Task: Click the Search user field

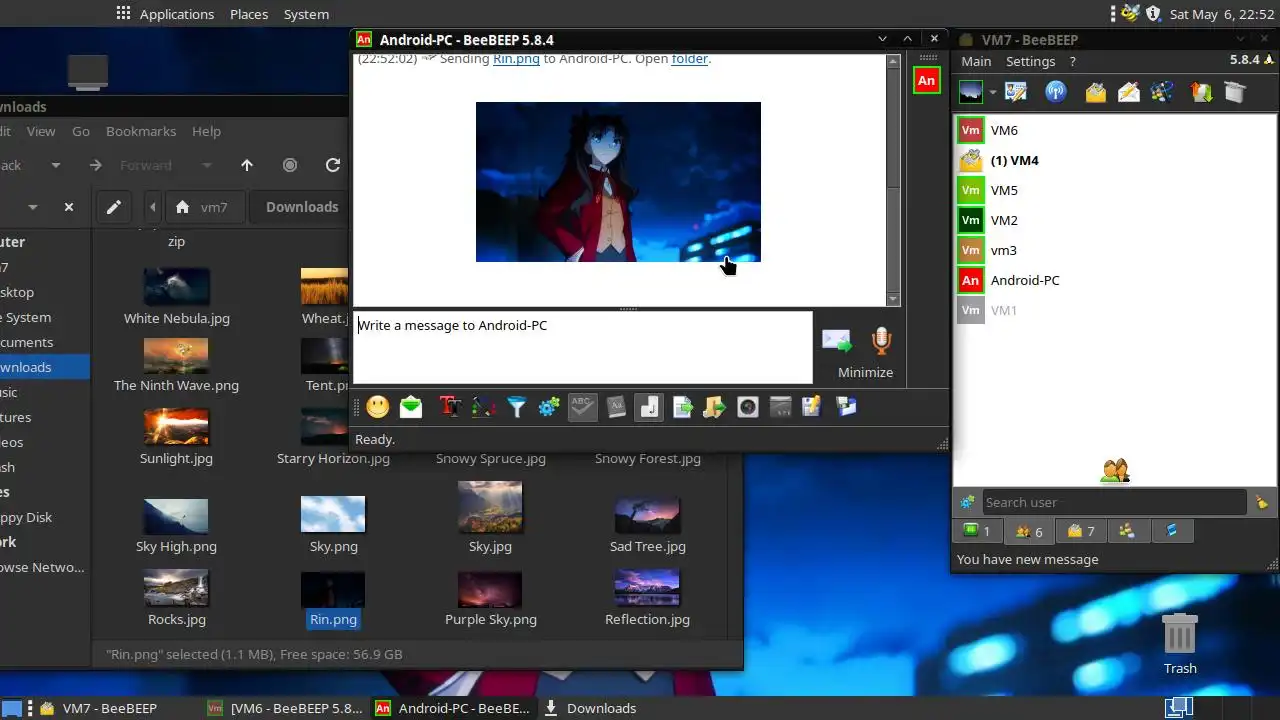Action: pyautogui.click(x=1113, y=502)
